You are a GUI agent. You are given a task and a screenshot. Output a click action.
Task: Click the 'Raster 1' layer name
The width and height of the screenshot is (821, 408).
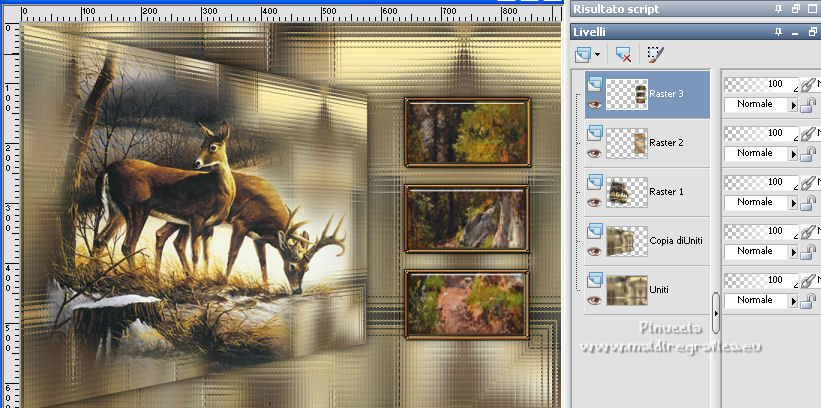[666, 192]
